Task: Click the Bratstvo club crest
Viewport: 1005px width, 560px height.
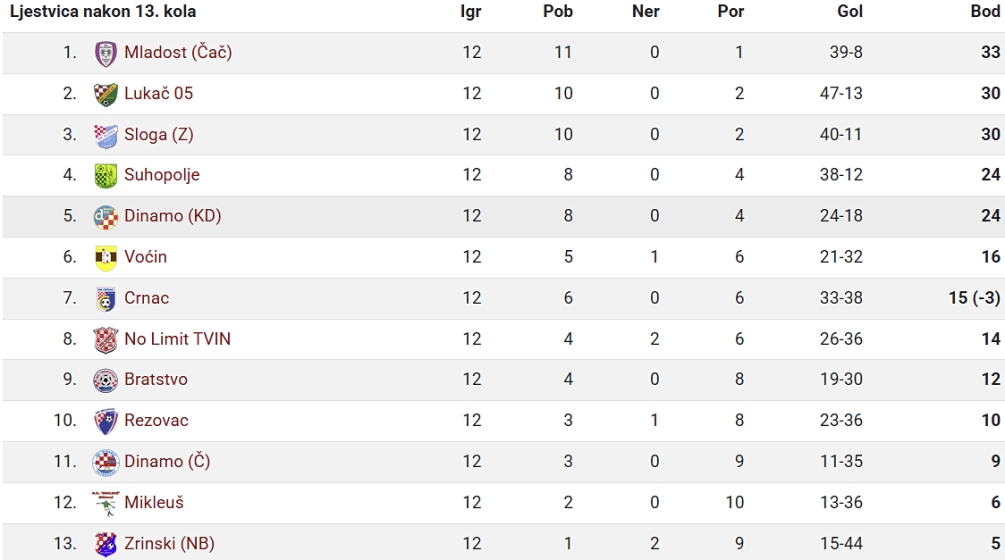Action: pyautogui.click(x=106, y=380)
